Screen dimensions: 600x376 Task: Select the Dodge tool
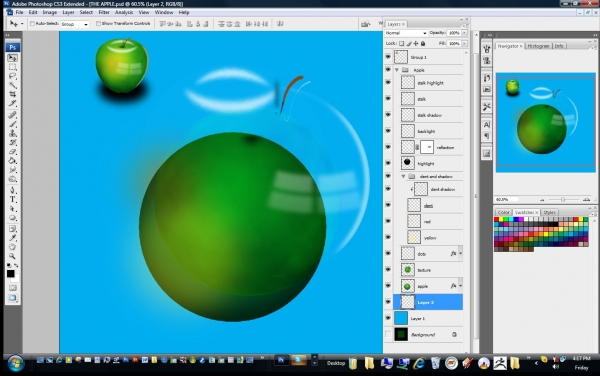coord(13,179)
